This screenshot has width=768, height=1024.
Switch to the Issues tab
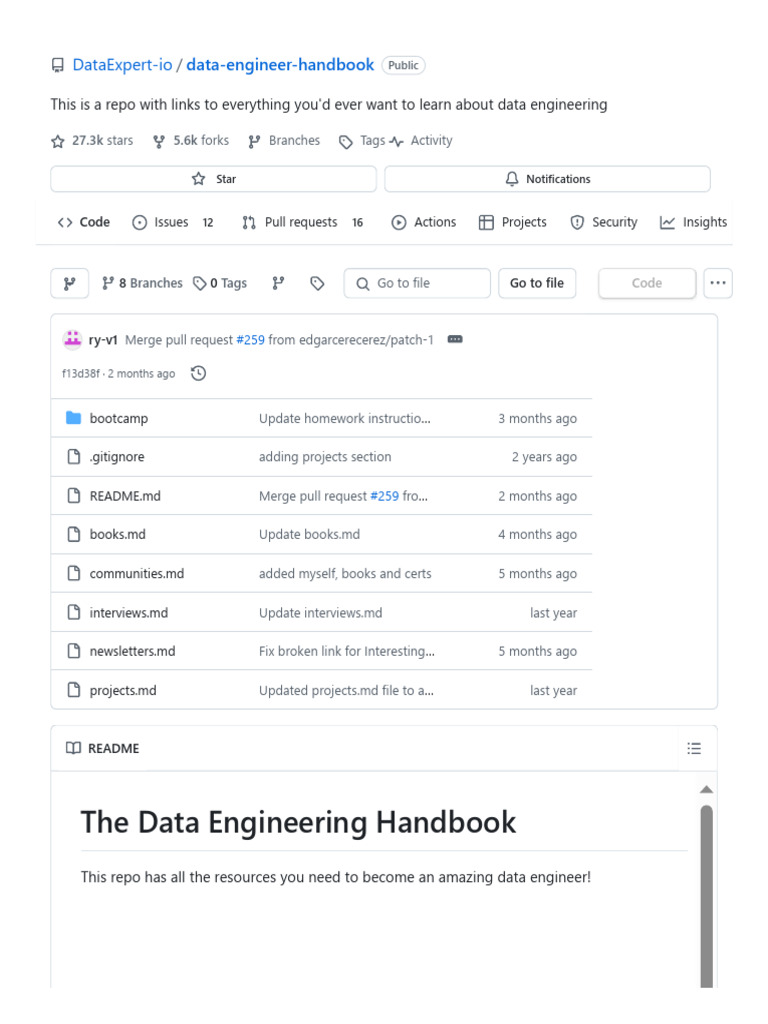tap(172, 222)
